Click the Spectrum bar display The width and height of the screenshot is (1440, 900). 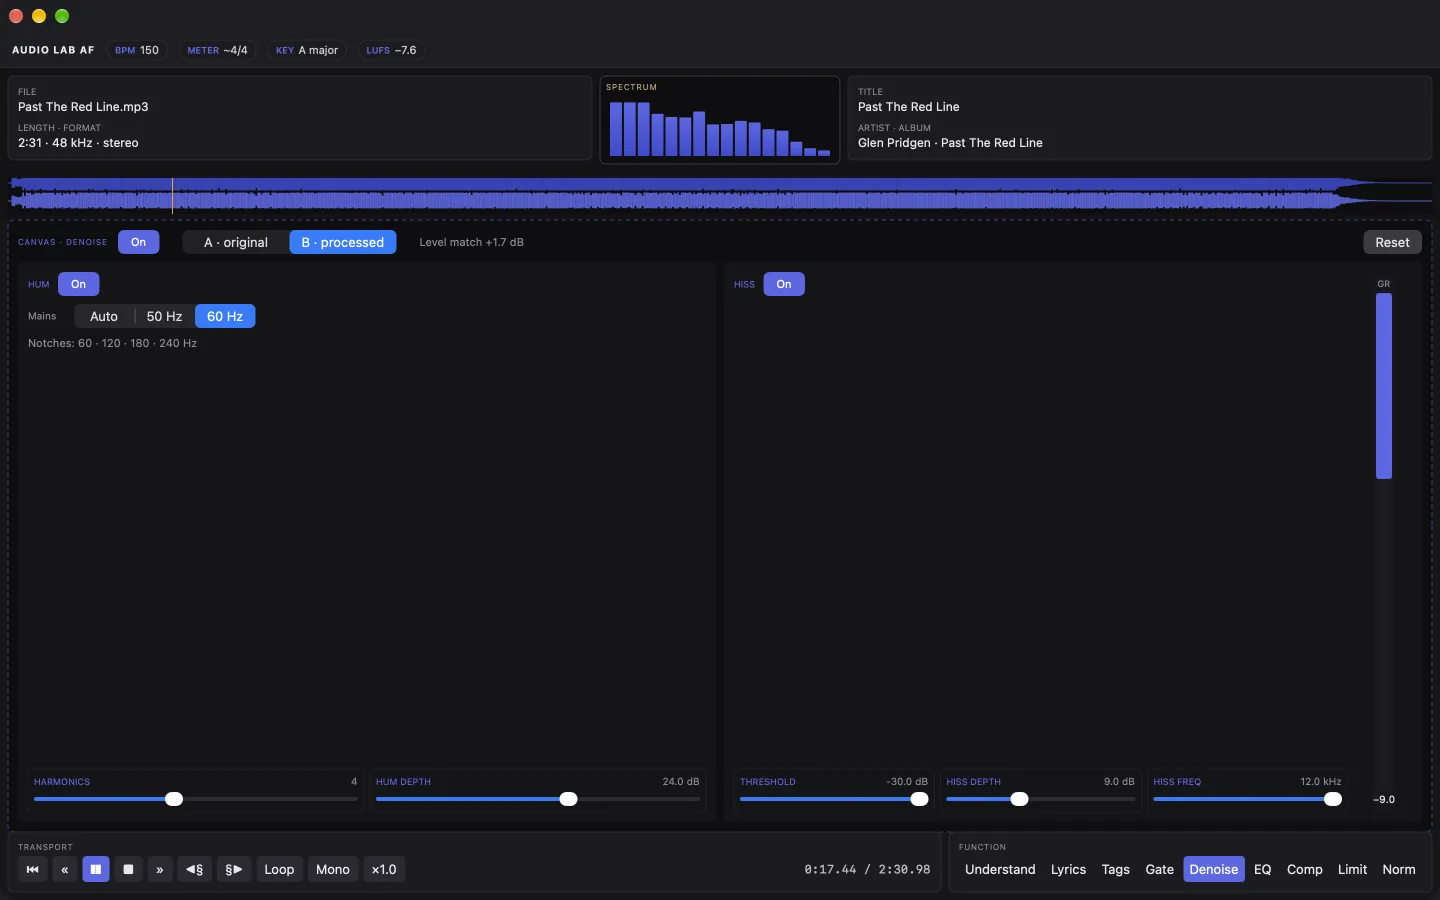720,120
